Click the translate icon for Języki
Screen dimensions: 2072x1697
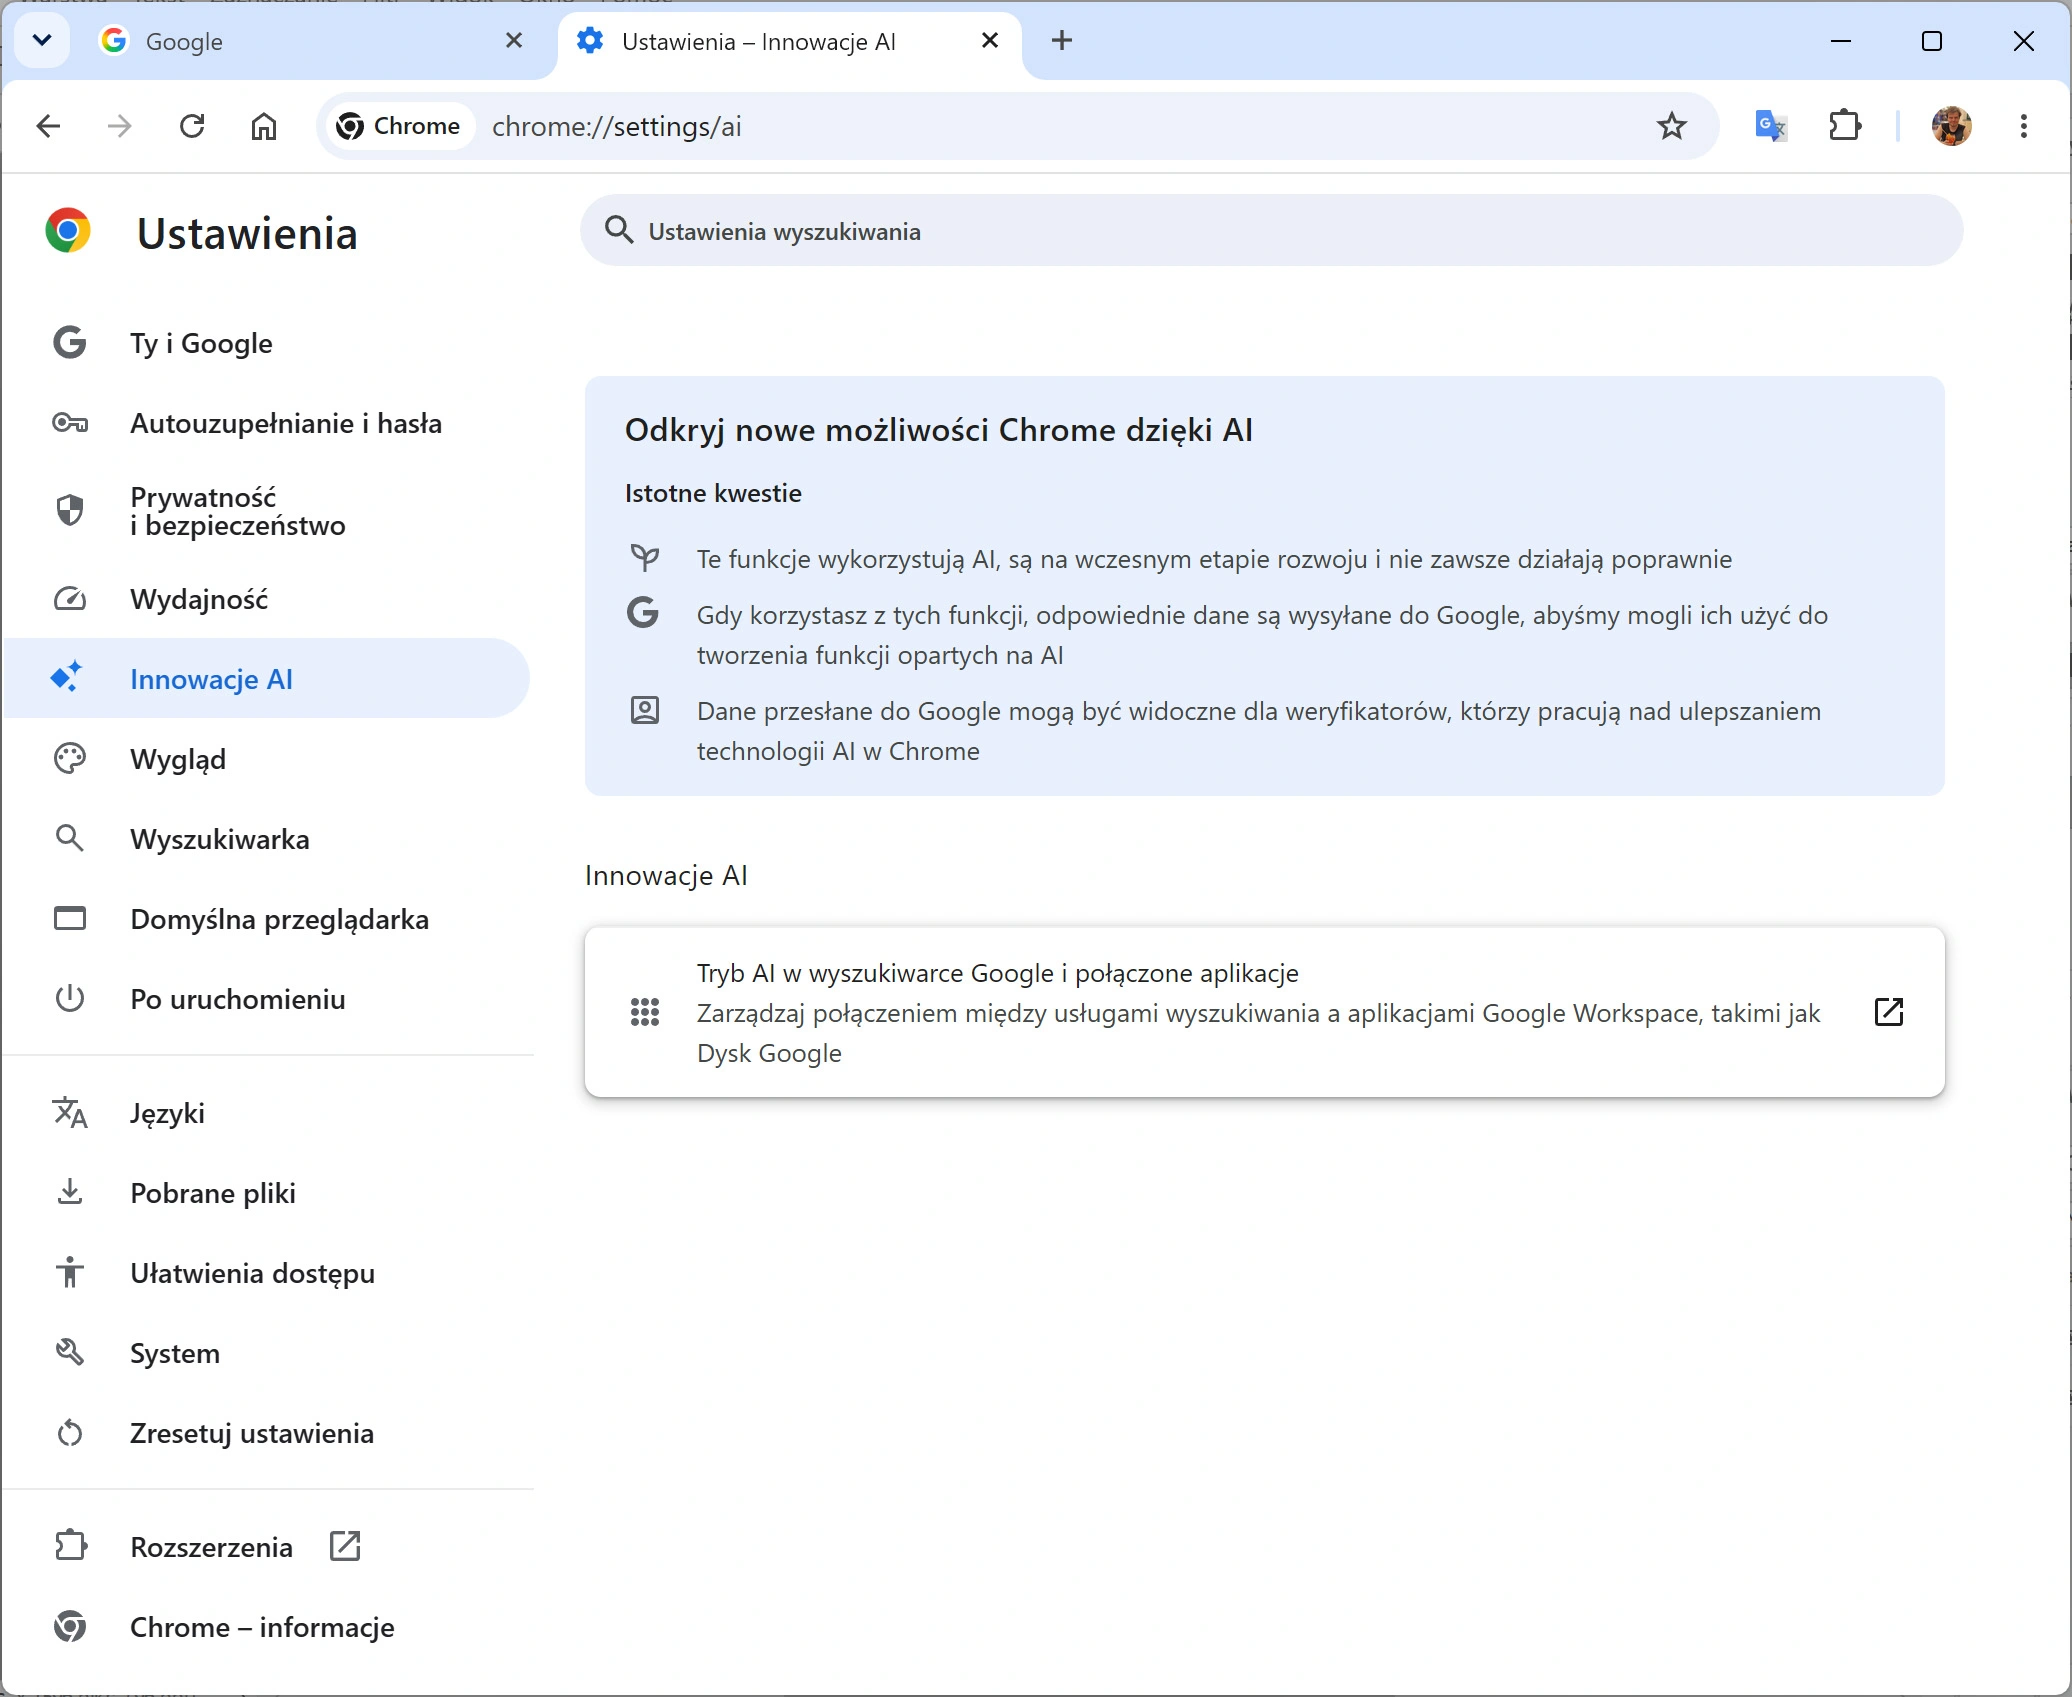point(70,1112)
